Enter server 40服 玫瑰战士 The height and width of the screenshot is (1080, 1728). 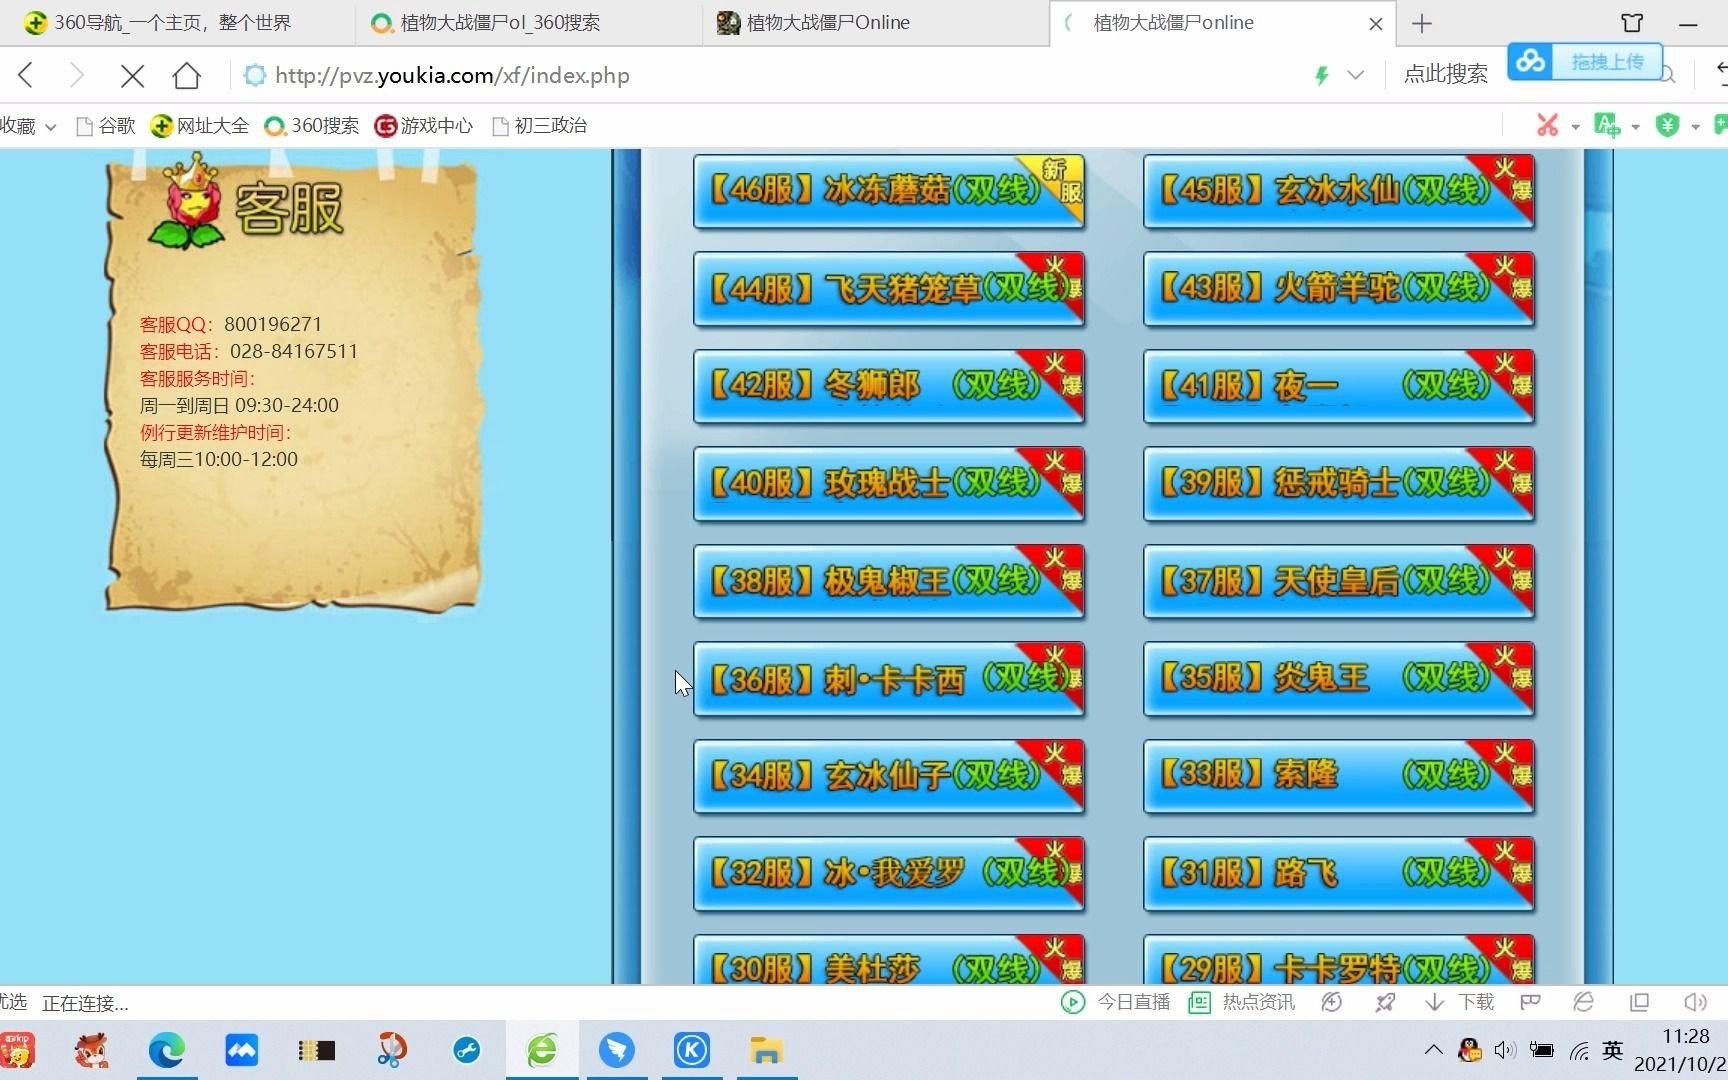tap(889, 484)
